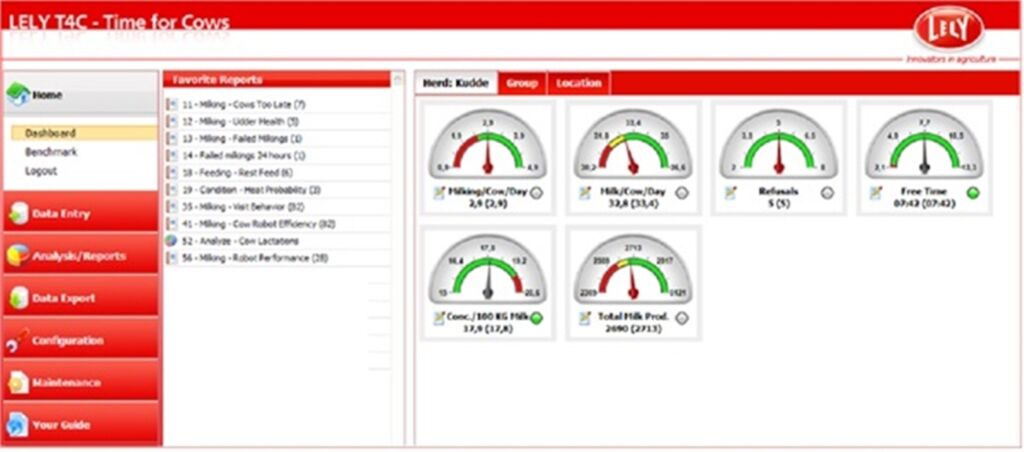Open the Benchmark link under Home
The width and height of the screenshot is (1024, 452).
pyautogui.click(x=51, y=152)
